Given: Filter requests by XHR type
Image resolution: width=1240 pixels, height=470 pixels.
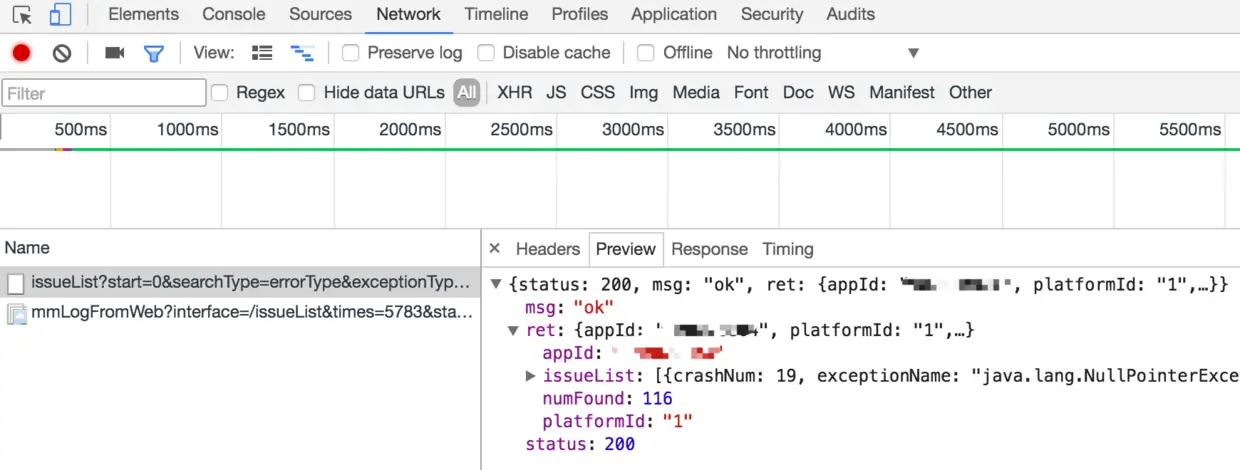Looking at the screenshot, I should (x=515, y=93).
